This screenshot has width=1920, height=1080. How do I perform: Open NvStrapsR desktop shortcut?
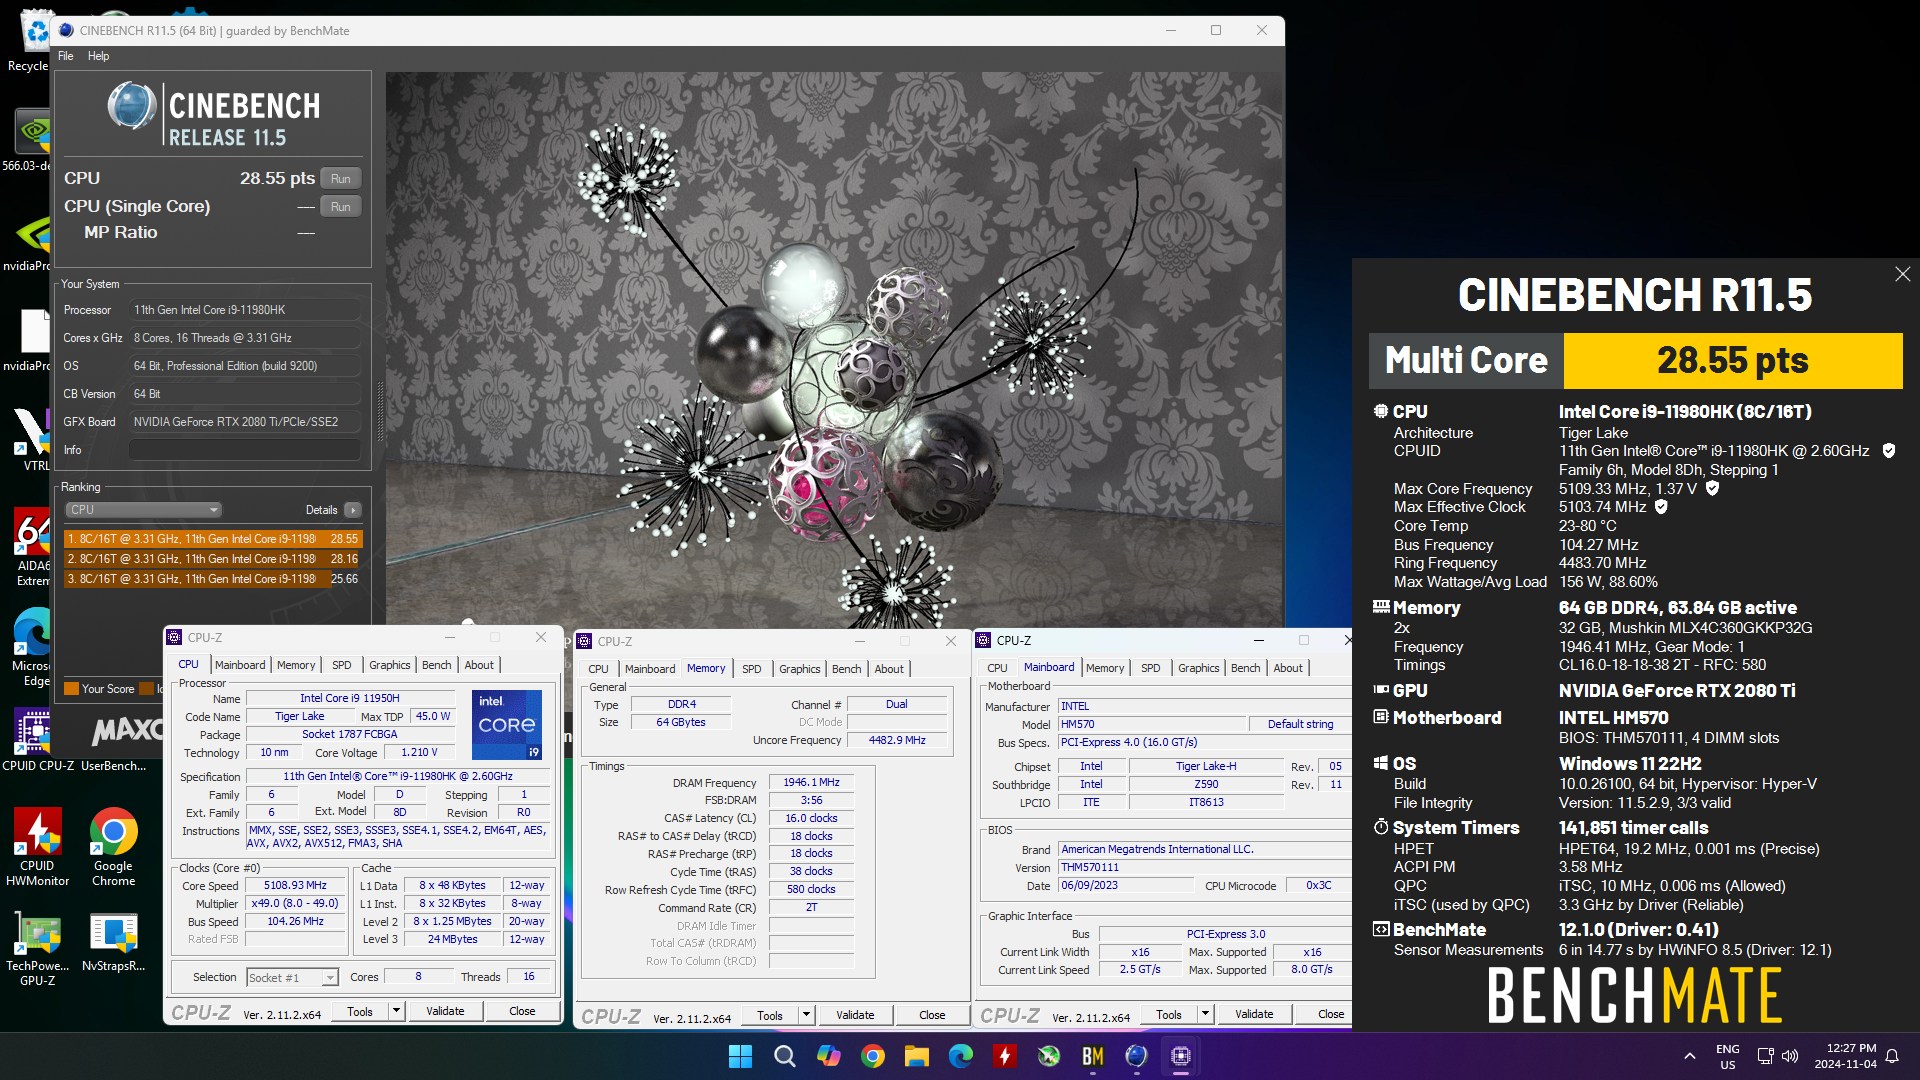(x=113, y=941)
